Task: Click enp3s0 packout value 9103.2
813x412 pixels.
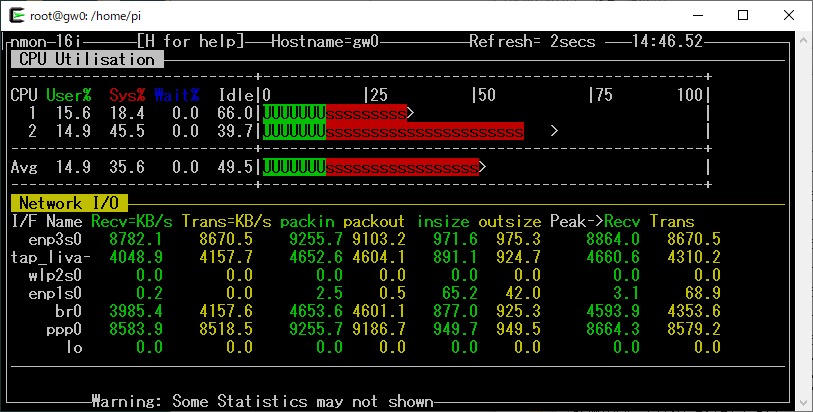Action: coord(379,239)
